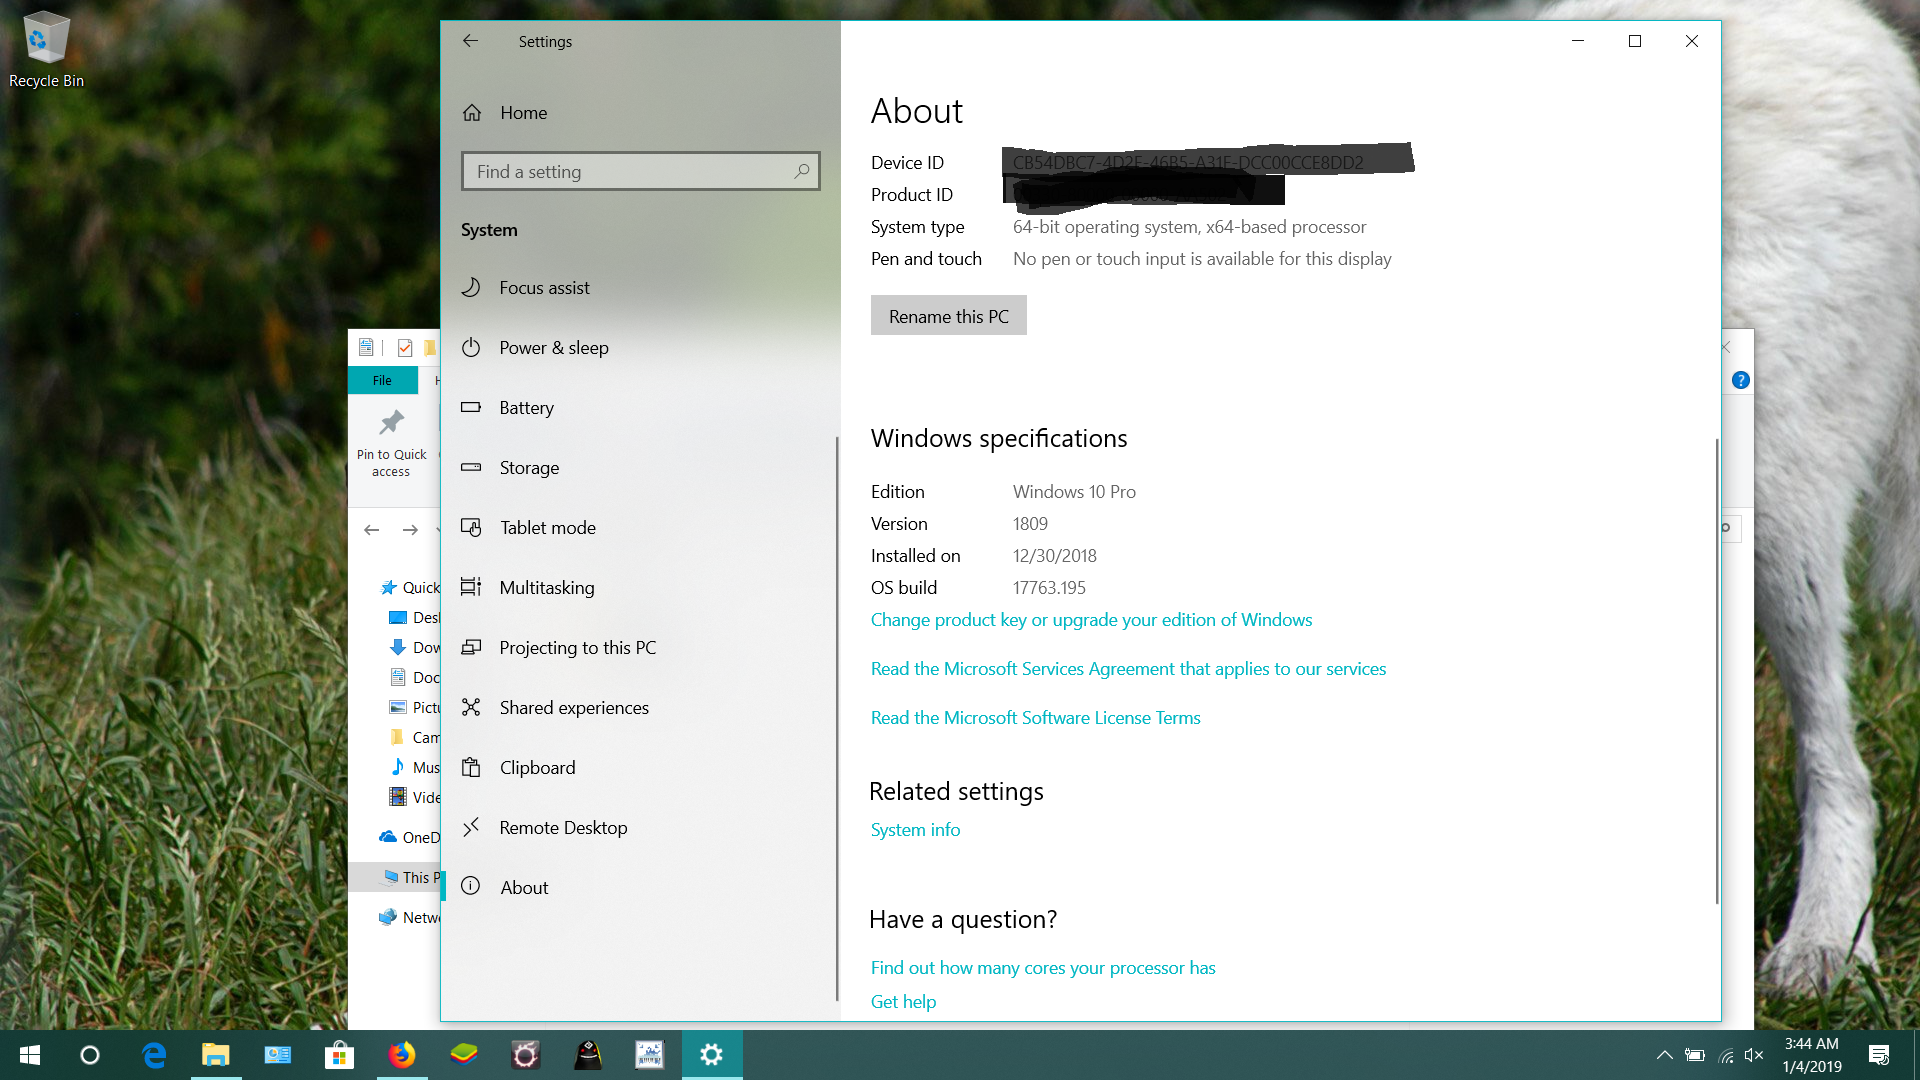Launch Microsoft Edge from taskbar
This screenshot has height=1080, width=1920.
coord(154,1055)
